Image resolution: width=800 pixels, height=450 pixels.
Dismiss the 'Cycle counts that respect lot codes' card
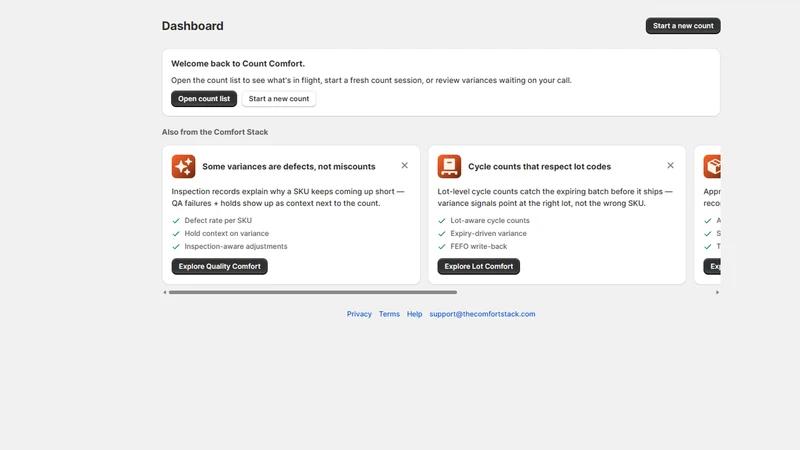pyautogui.click(x=670, y=165)
